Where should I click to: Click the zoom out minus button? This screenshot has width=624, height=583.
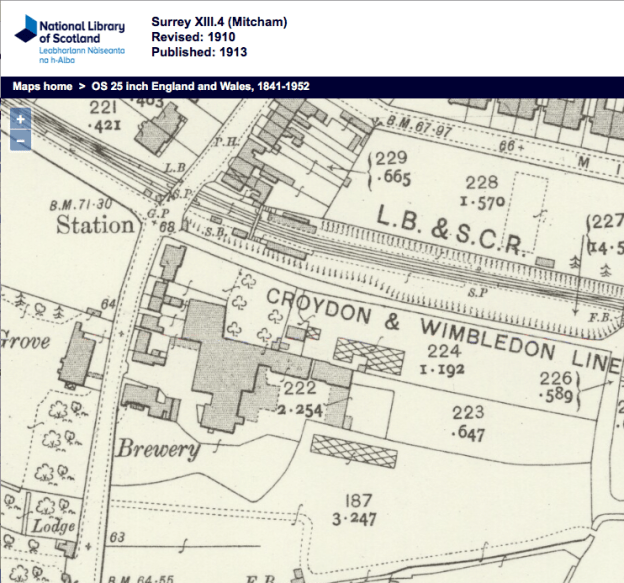pos(21,140)
